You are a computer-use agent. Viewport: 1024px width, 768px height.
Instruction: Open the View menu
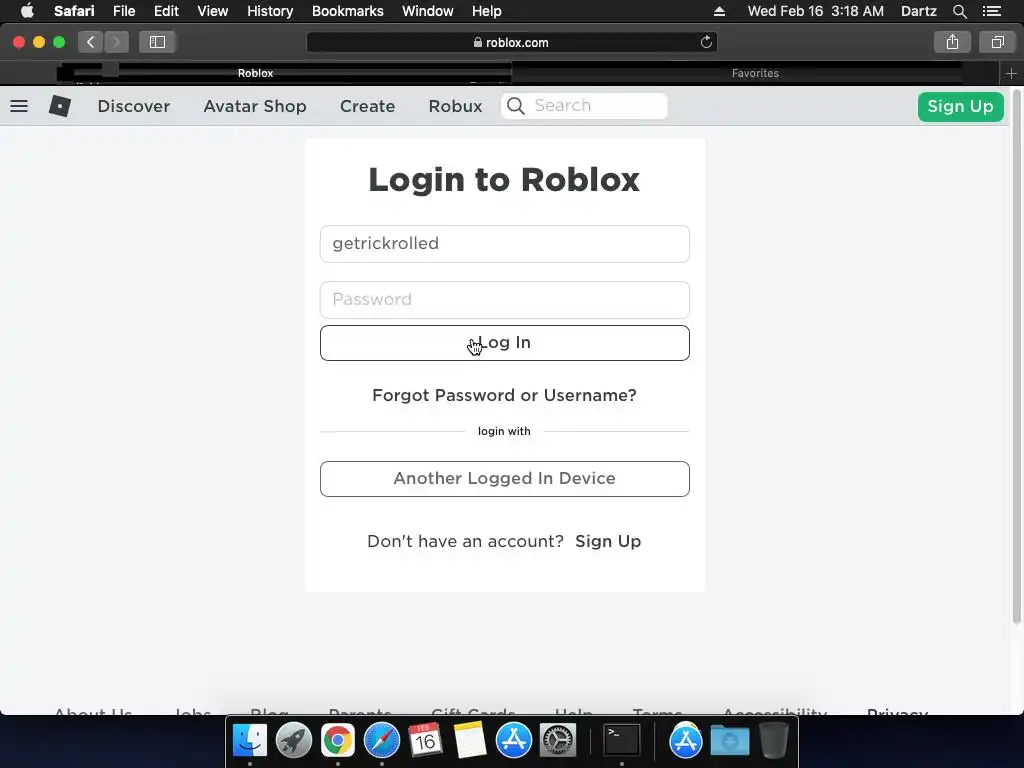coord(212,11)
